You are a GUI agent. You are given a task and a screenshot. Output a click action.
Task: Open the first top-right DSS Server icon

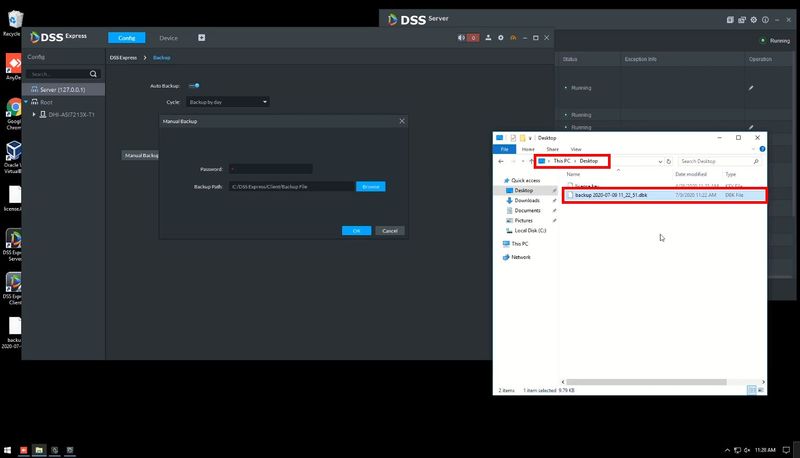730,19
